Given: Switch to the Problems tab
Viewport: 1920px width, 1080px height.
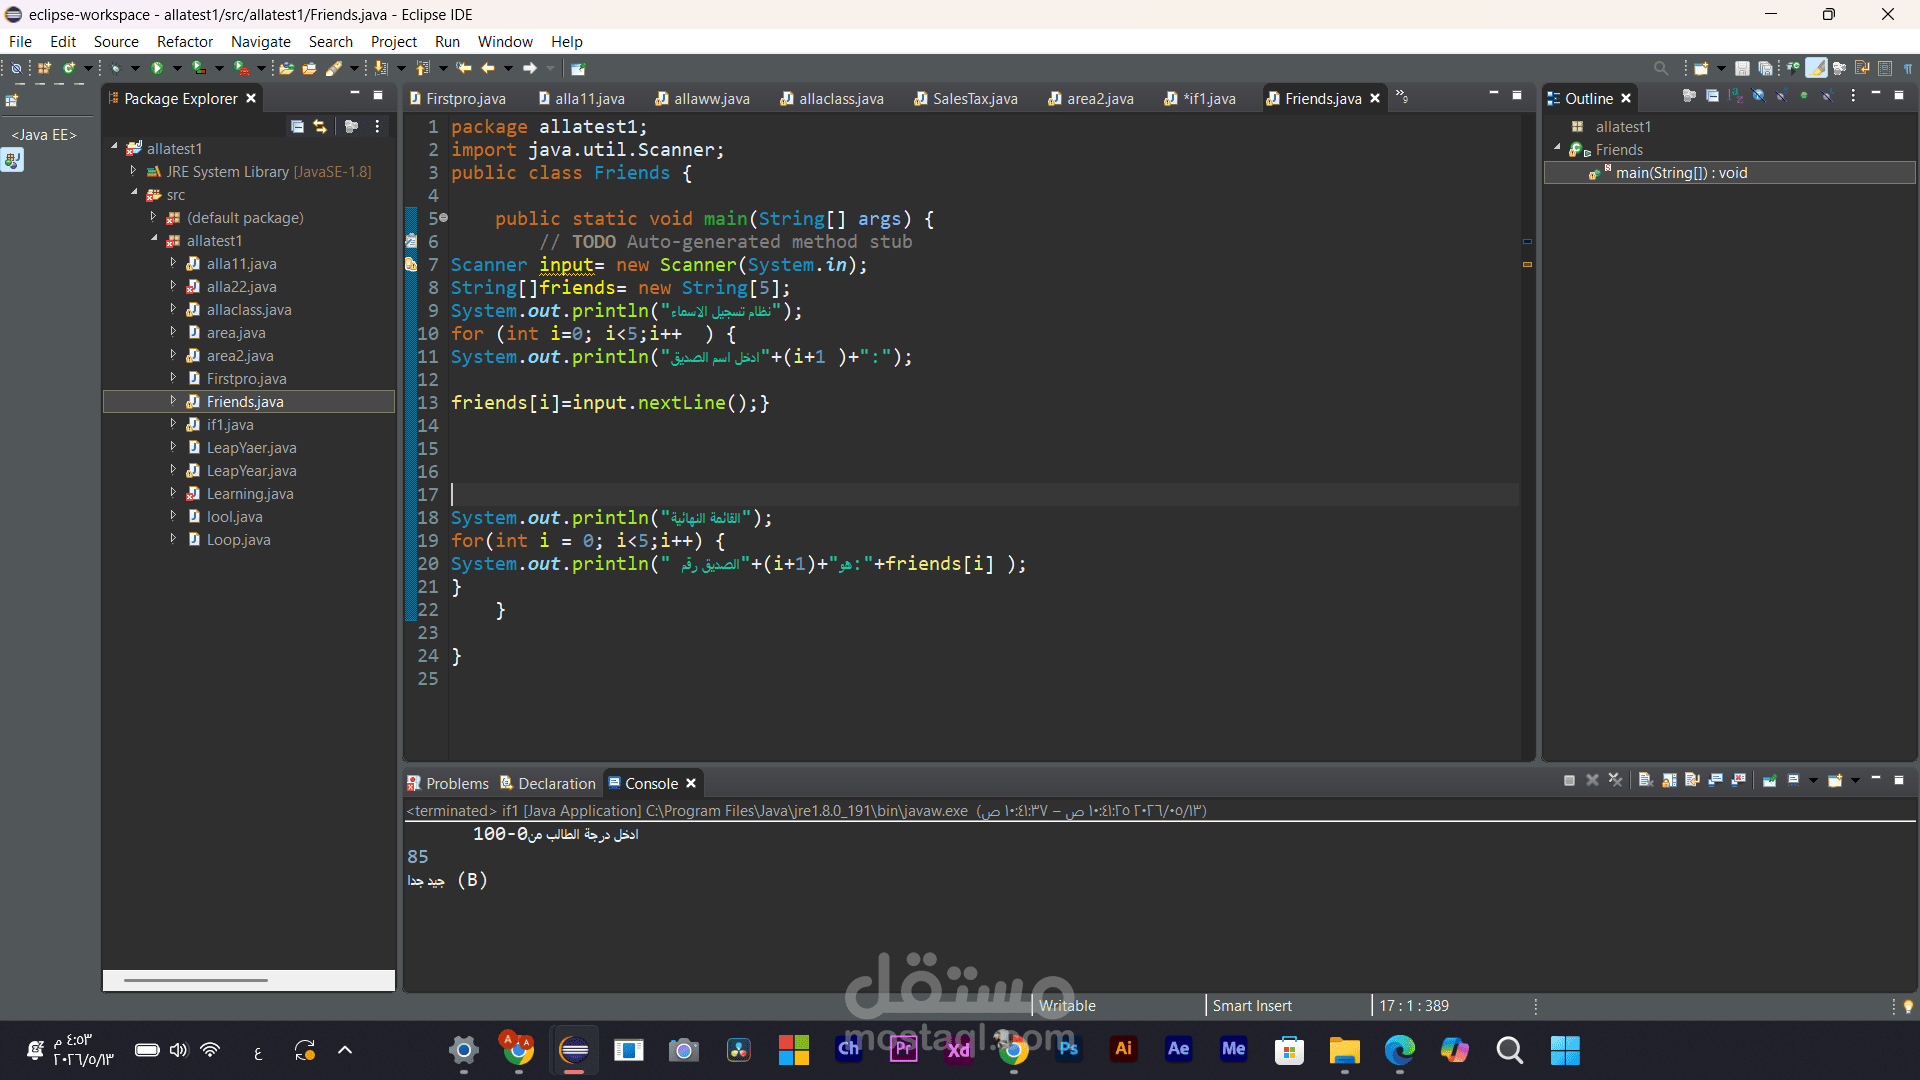Looking at the screenshot, I should click(447, 783).
